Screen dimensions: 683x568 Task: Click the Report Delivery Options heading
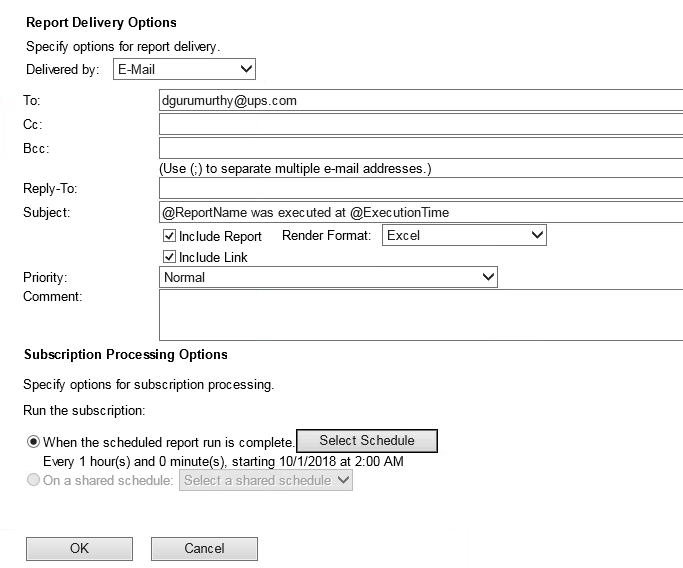point(100,22)
